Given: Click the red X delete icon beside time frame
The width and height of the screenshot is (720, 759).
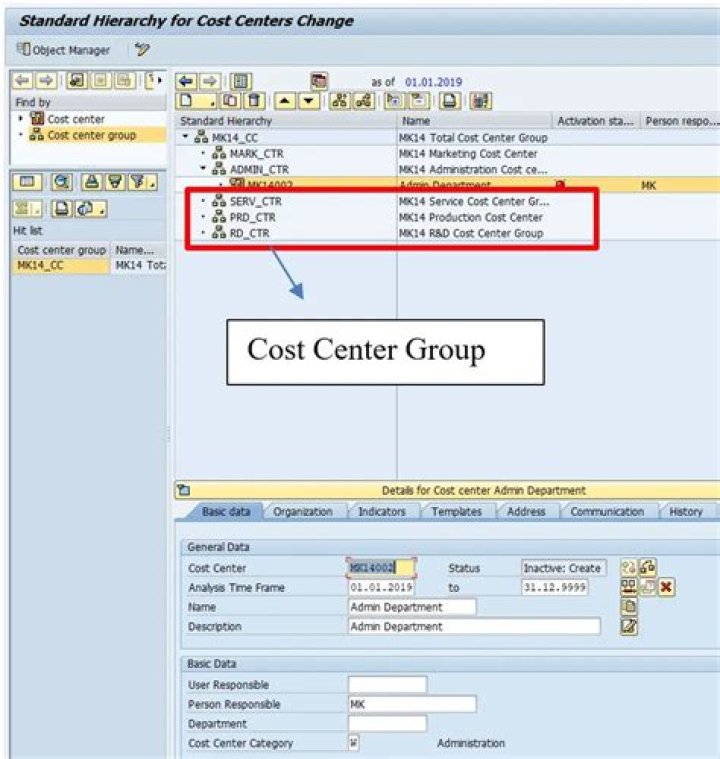Looking at the screenshot, I should click(666, 587).
